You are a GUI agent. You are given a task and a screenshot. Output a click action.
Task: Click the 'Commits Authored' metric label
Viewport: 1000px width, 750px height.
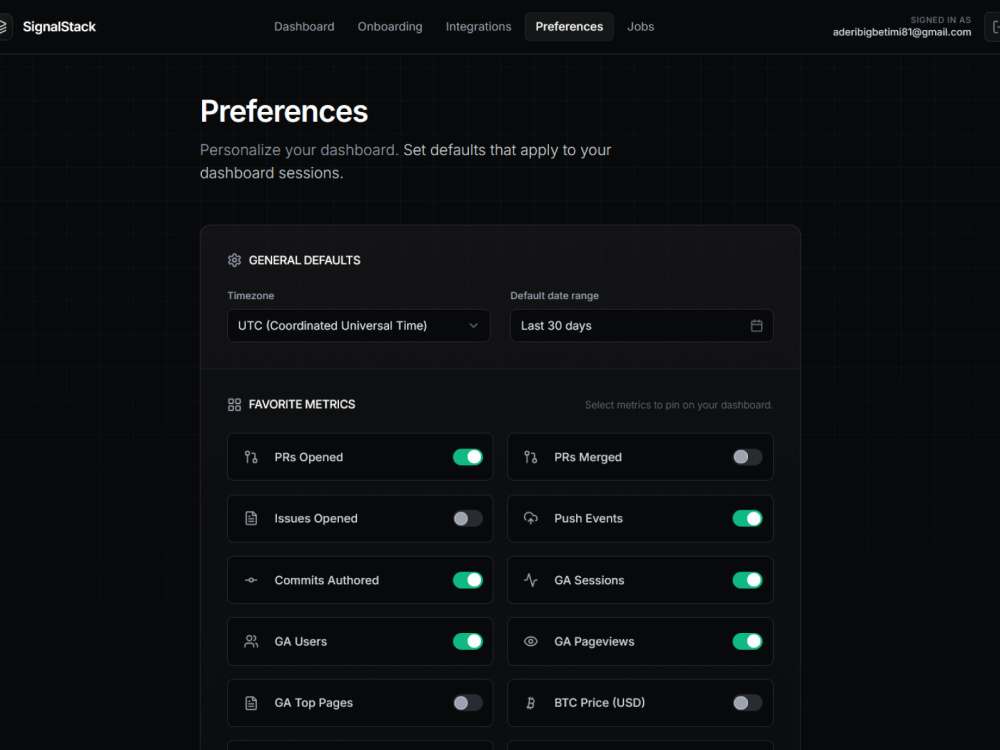327,580
